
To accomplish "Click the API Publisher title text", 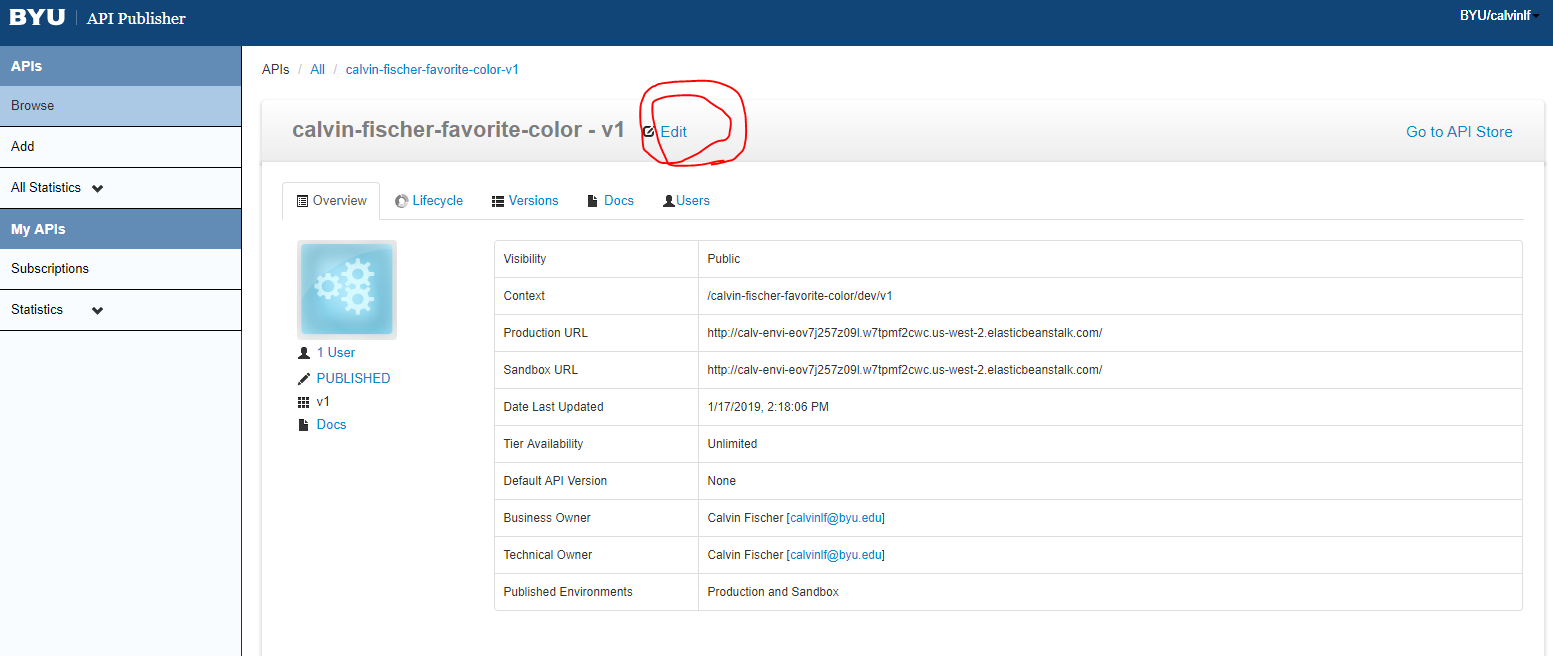I will point(136,18).
